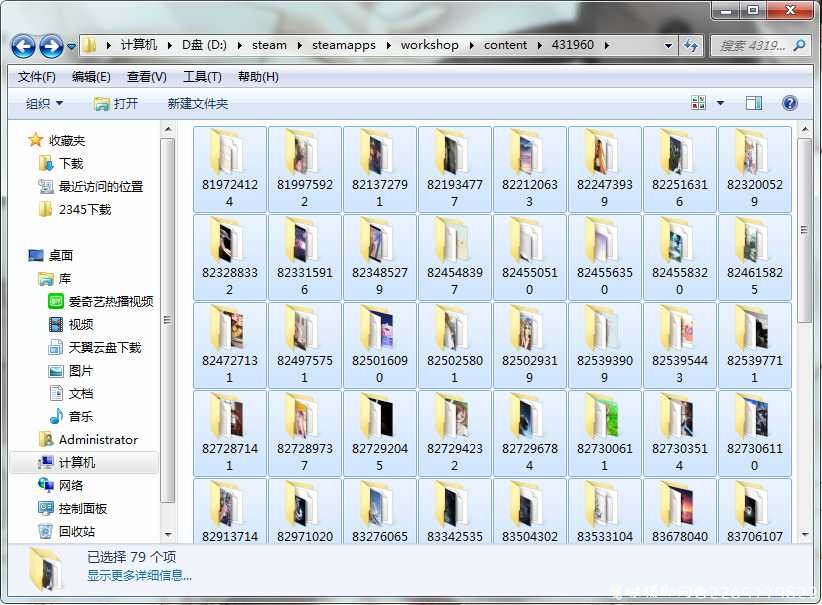Open the 帮助(H) menu
This screenshot has height=605, width=822.
pos(258,77)
